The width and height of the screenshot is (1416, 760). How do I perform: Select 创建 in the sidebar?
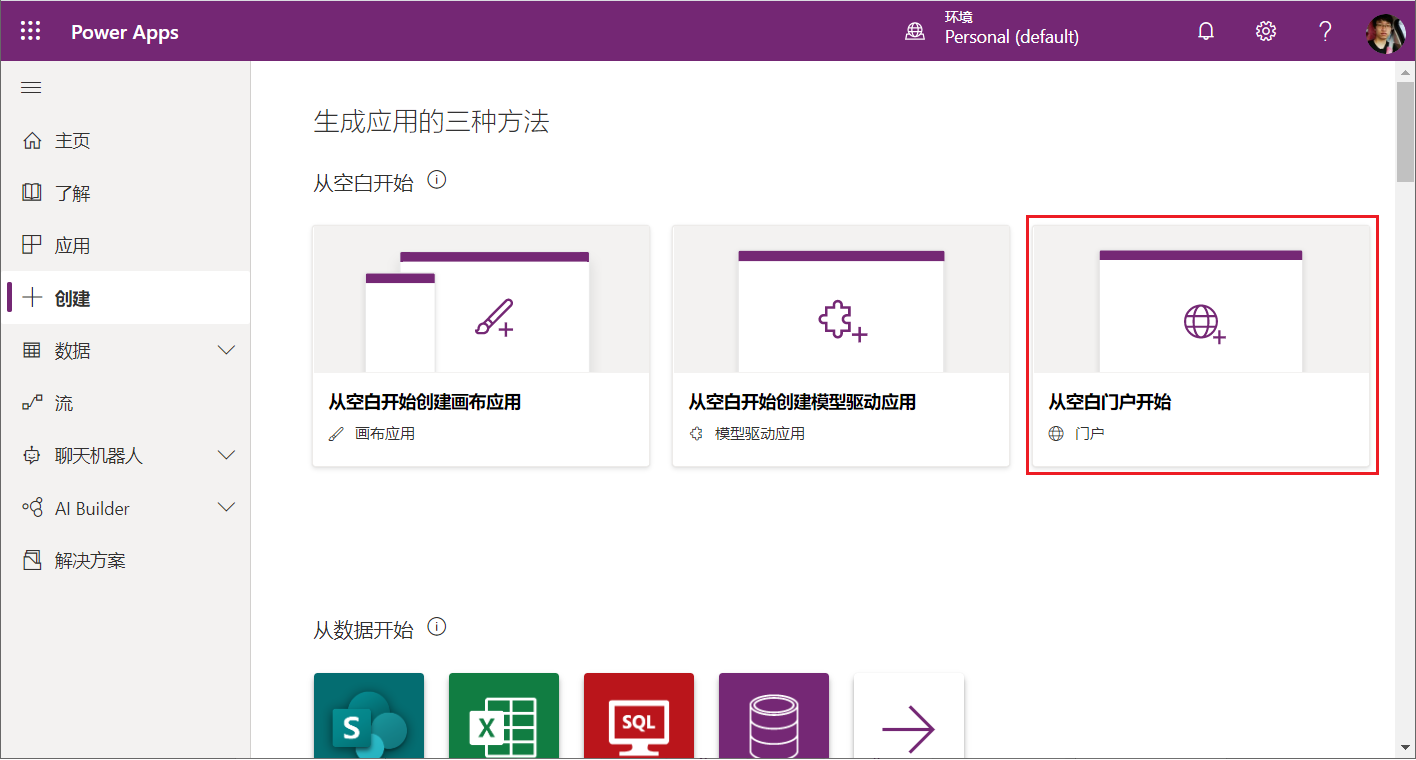coord(125,298)
